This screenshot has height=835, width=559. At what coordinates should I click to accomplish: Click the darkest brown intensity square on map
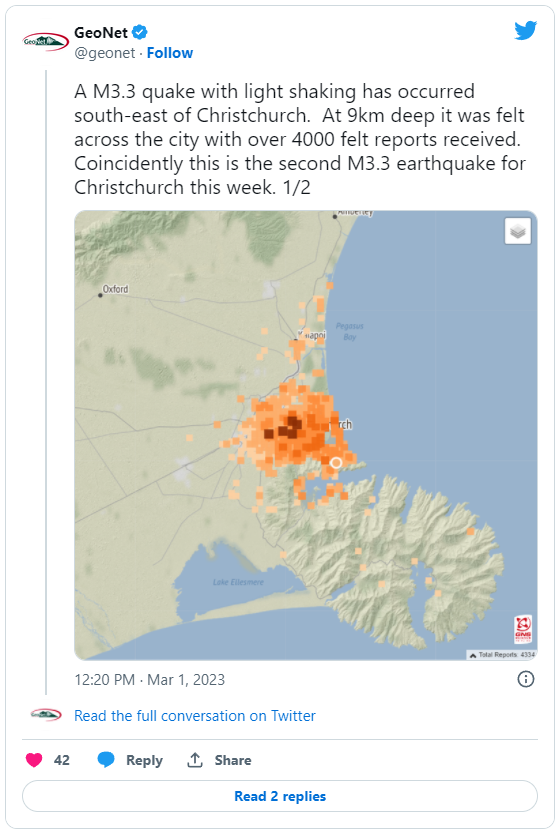coord(293,422)
